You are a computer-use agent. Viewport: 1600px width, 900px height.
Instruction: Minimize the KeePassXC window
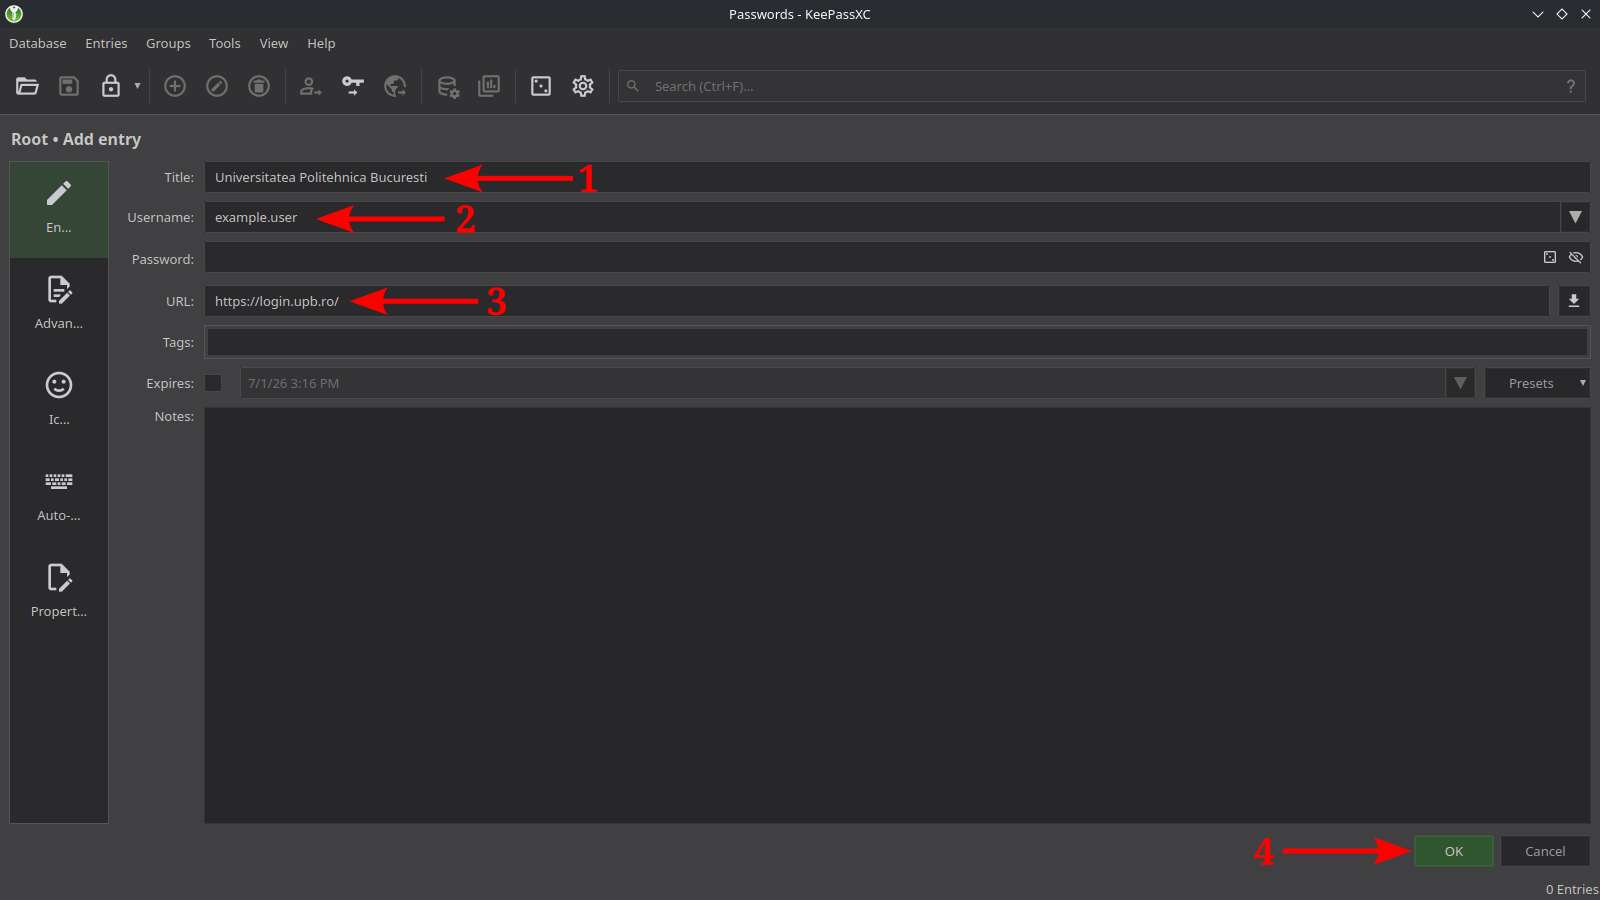(x=1538, y=14)
